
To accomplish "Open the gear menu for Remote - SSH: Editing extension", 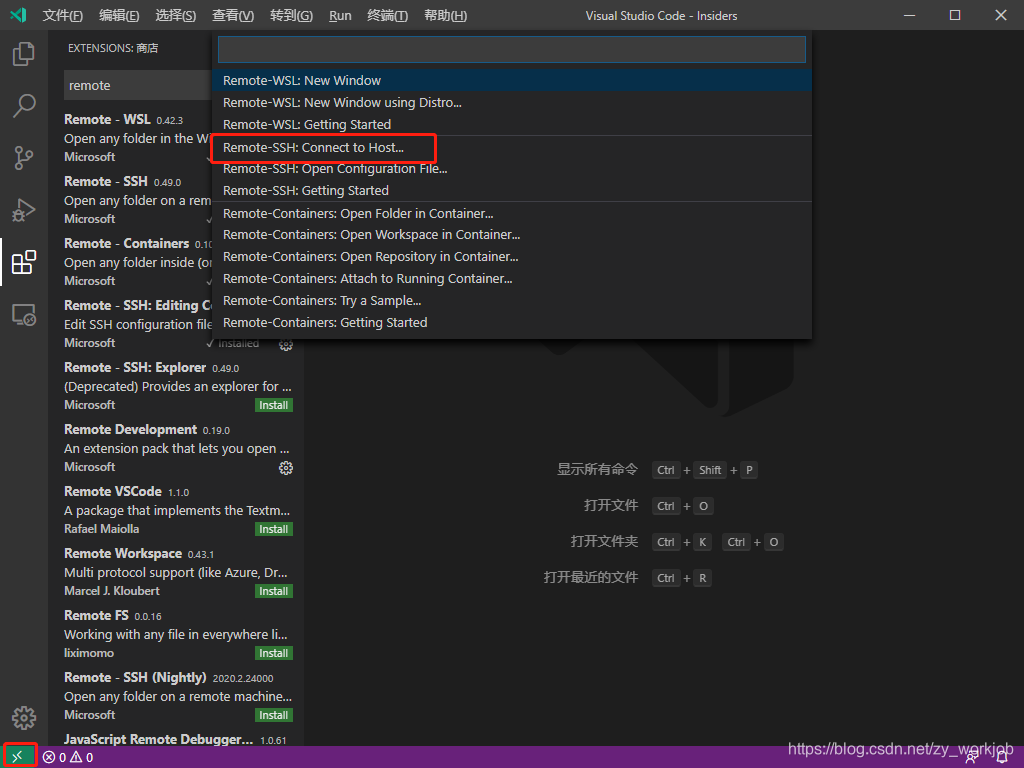I will coord(285,344).
